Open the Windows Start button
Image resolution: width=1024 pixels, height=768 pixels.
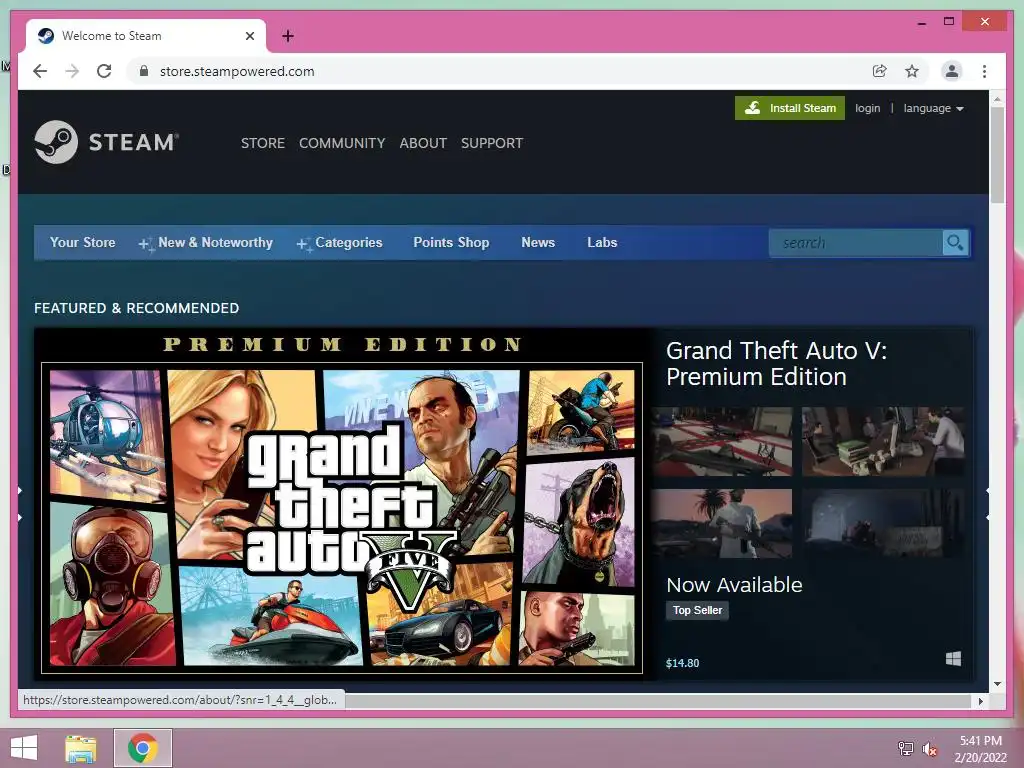[24, 748]
